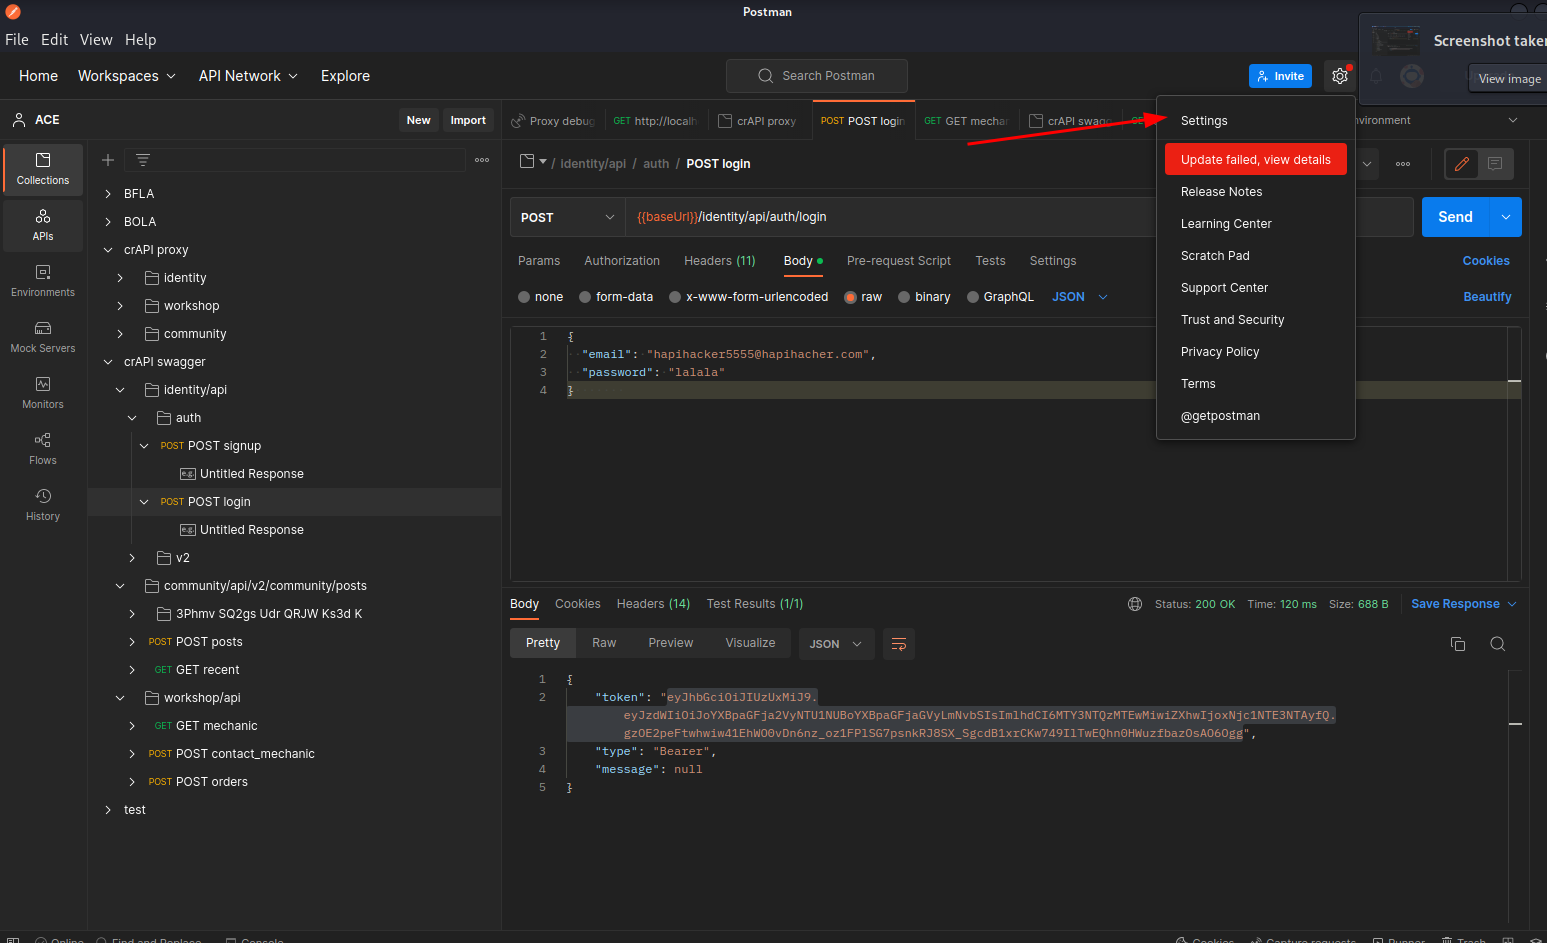Open the POST method dropdown

pyautogui.click(x=567, y=217)
